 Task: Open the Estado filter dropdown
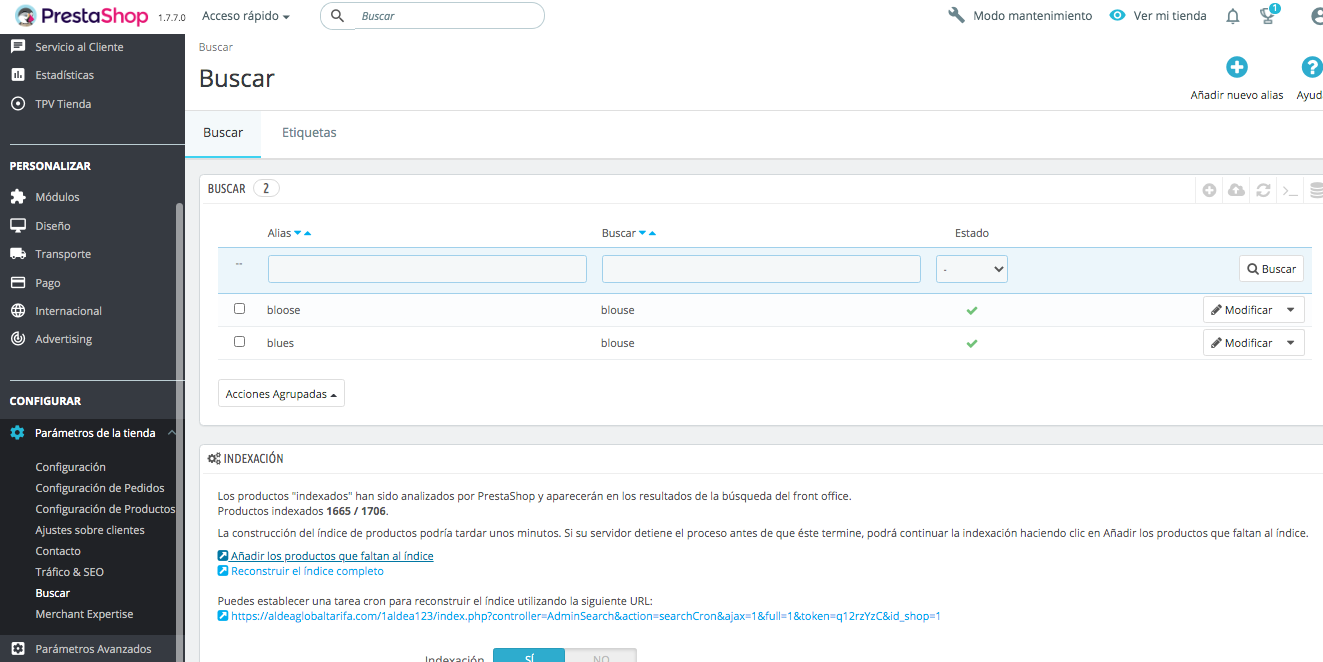972,269
